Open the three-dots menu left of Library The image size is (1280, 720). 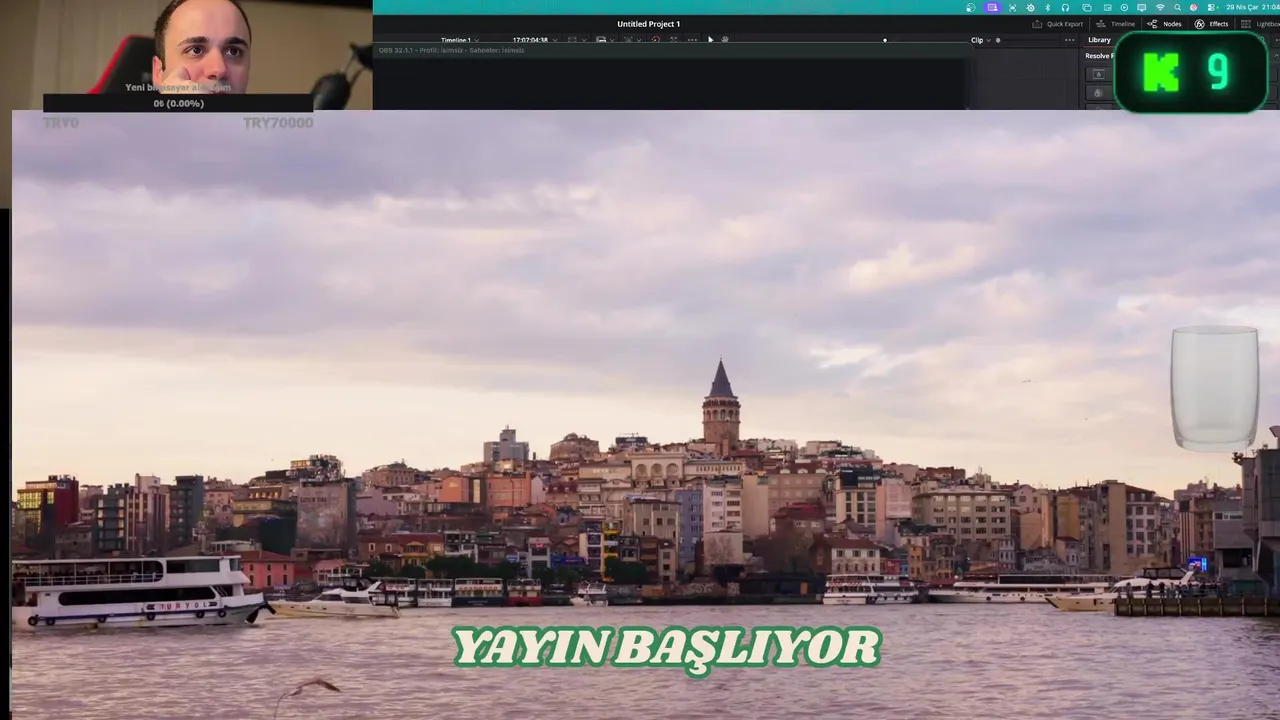[x=1069, y=40]
